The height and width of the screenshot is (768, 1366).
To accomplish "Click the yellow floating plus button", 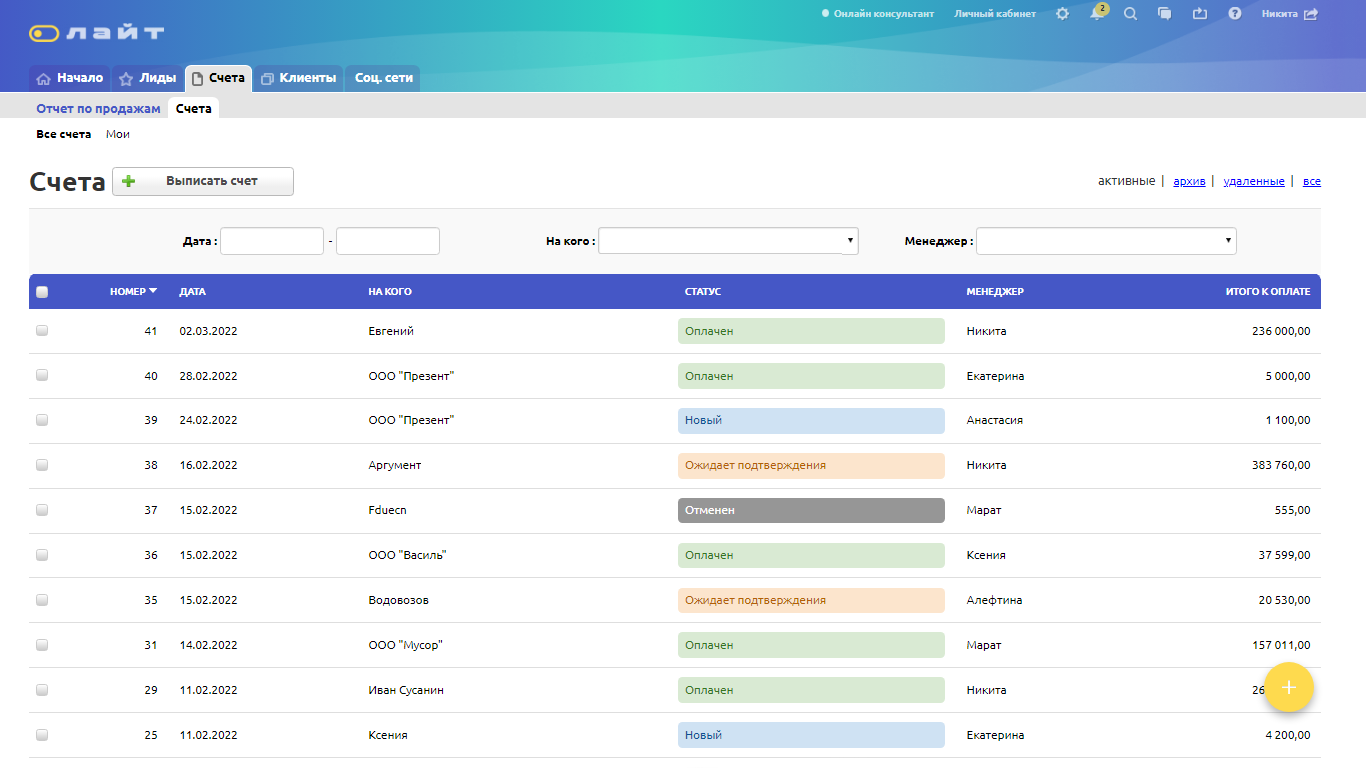I will pyautogui.click(x=1289, y=687).
